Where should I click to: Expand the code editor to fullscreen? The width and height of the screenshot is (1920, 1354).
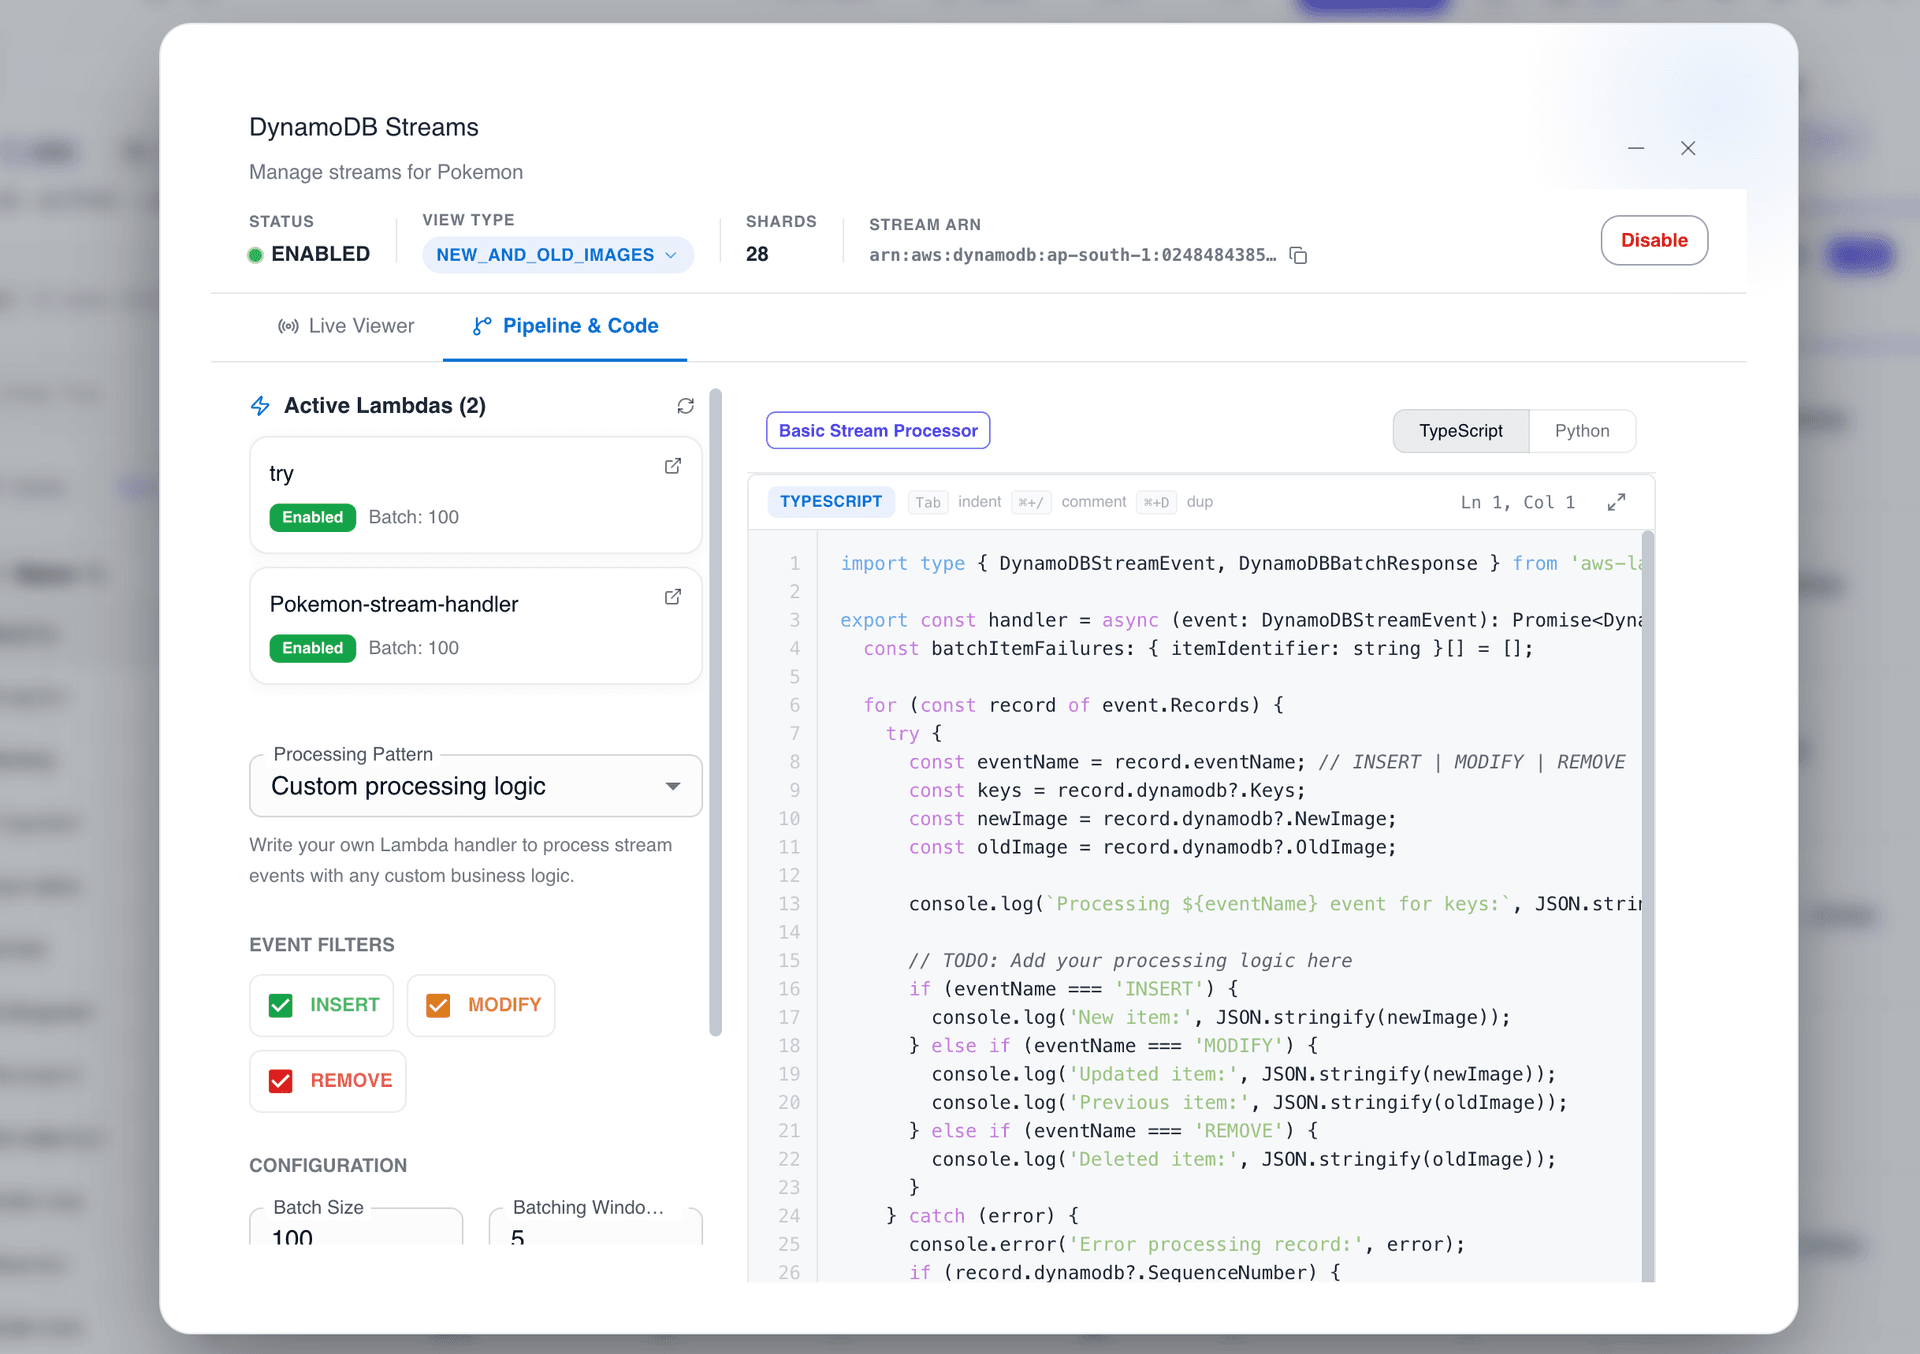[1616, 502]
